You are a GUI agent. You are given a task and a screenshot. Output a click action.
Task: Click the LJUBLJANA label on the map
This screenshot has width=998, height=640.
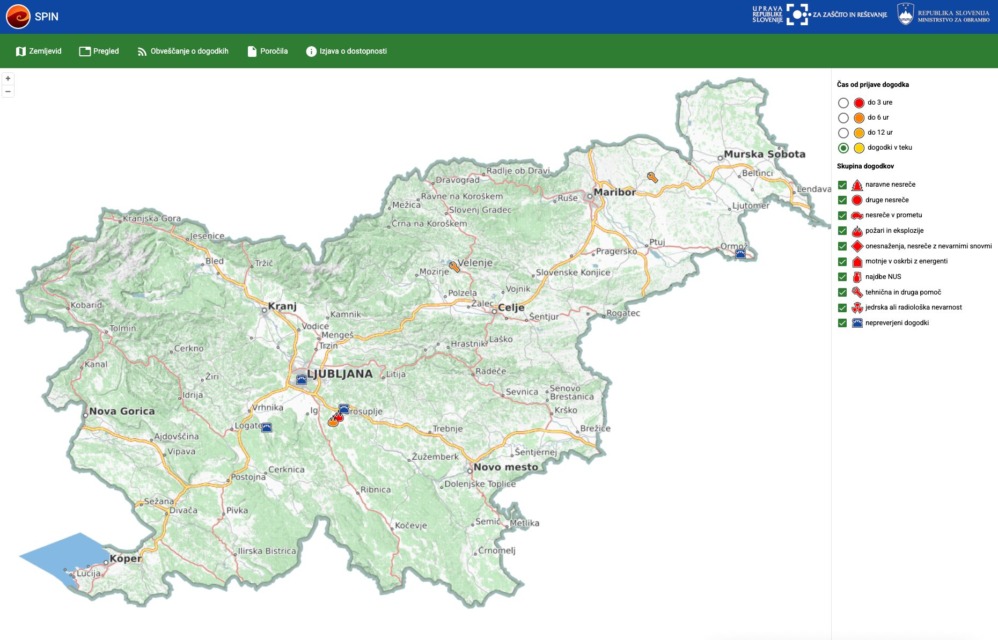click(x=340, y=374)
